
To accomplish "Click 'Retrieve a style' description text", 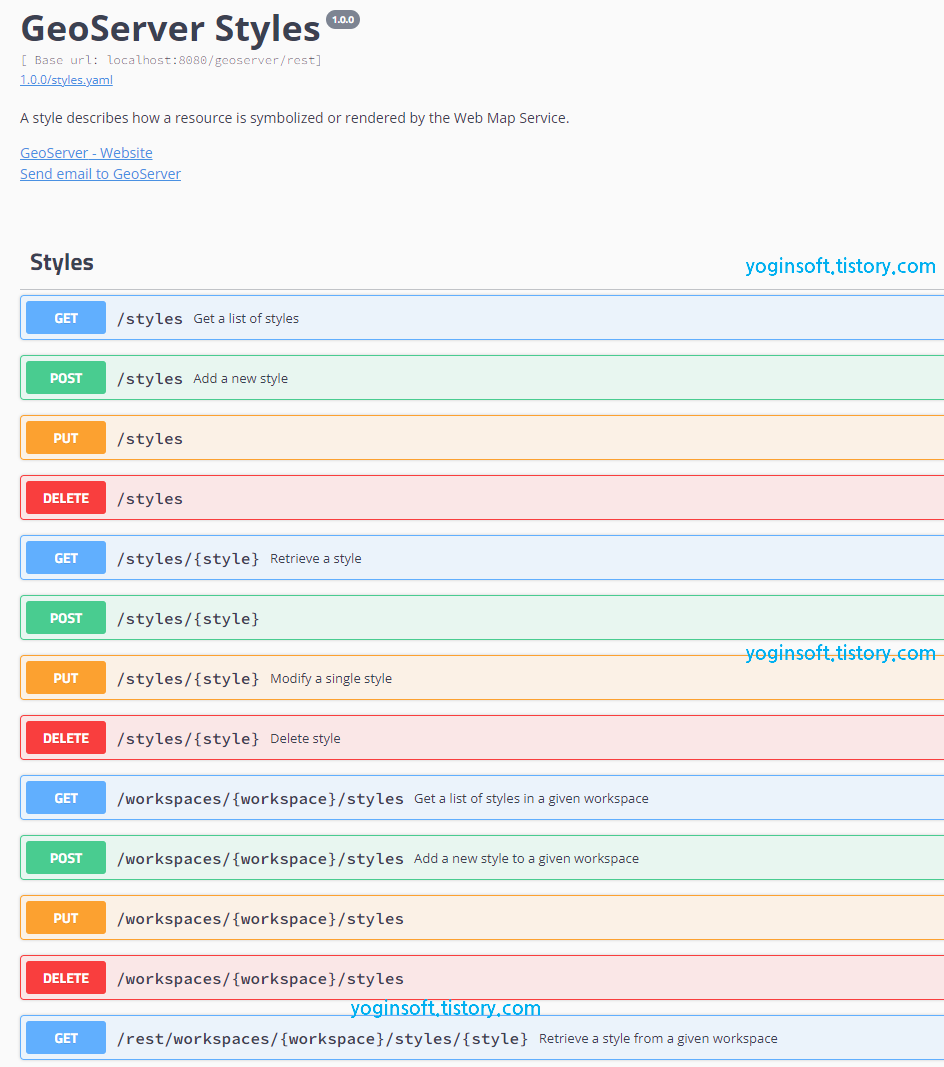I will [316, 558].
